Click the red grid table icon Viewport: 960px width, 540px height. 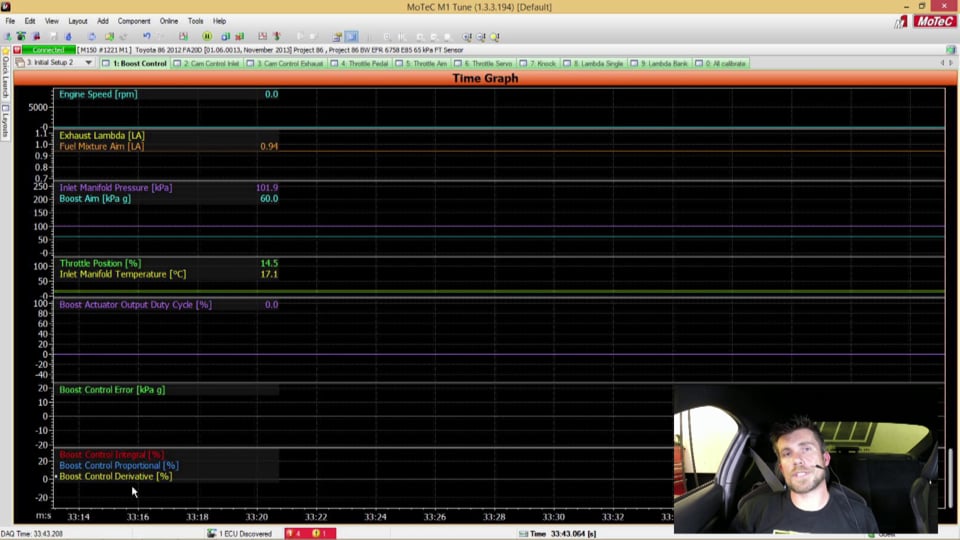(x=263, y=37)
